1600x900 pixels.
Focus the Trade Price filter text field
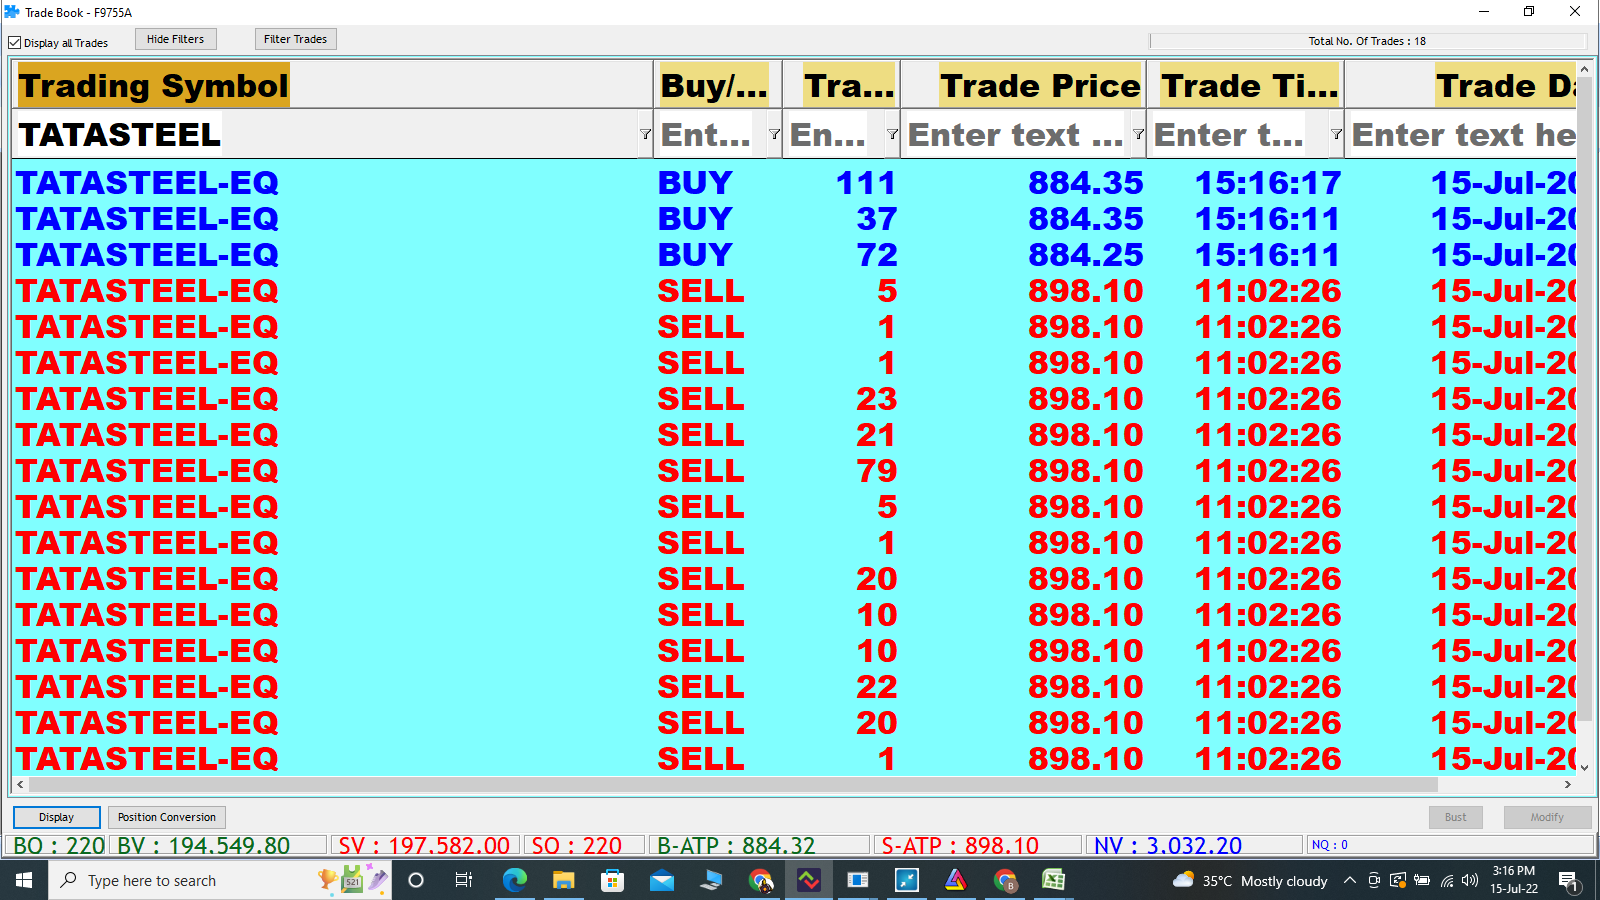(x=1016, y=134)
